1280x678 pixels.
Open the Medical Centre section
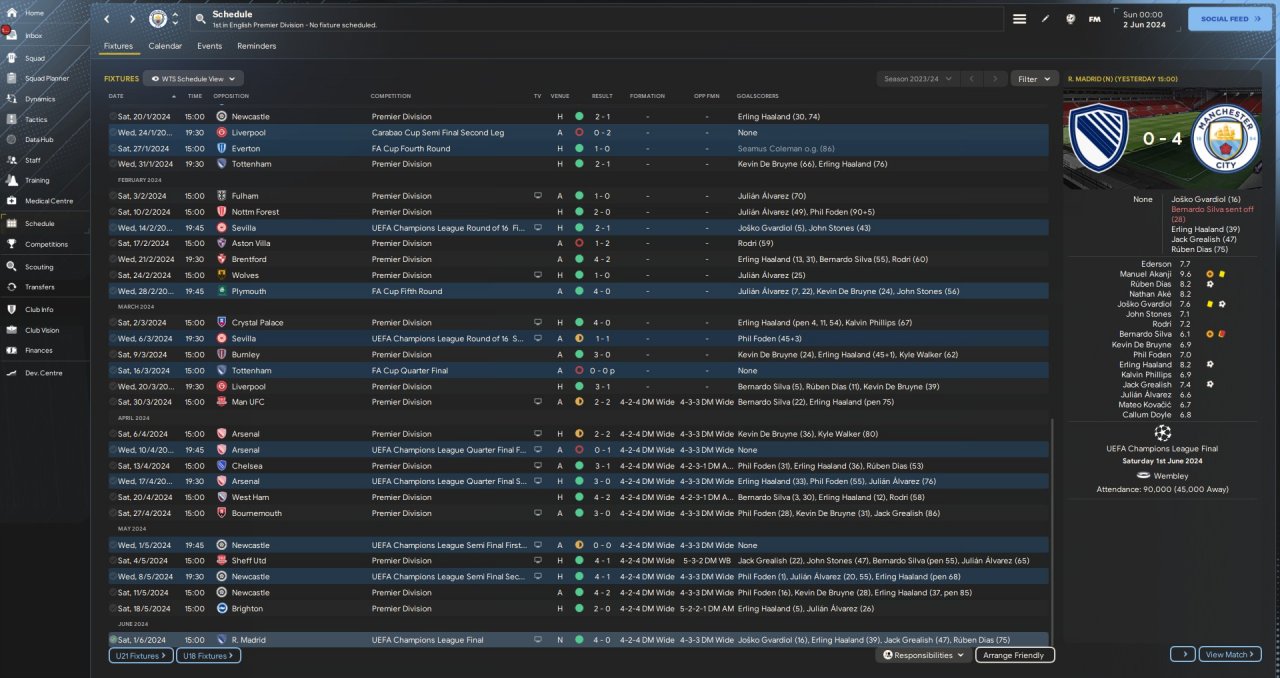point(48,201)
